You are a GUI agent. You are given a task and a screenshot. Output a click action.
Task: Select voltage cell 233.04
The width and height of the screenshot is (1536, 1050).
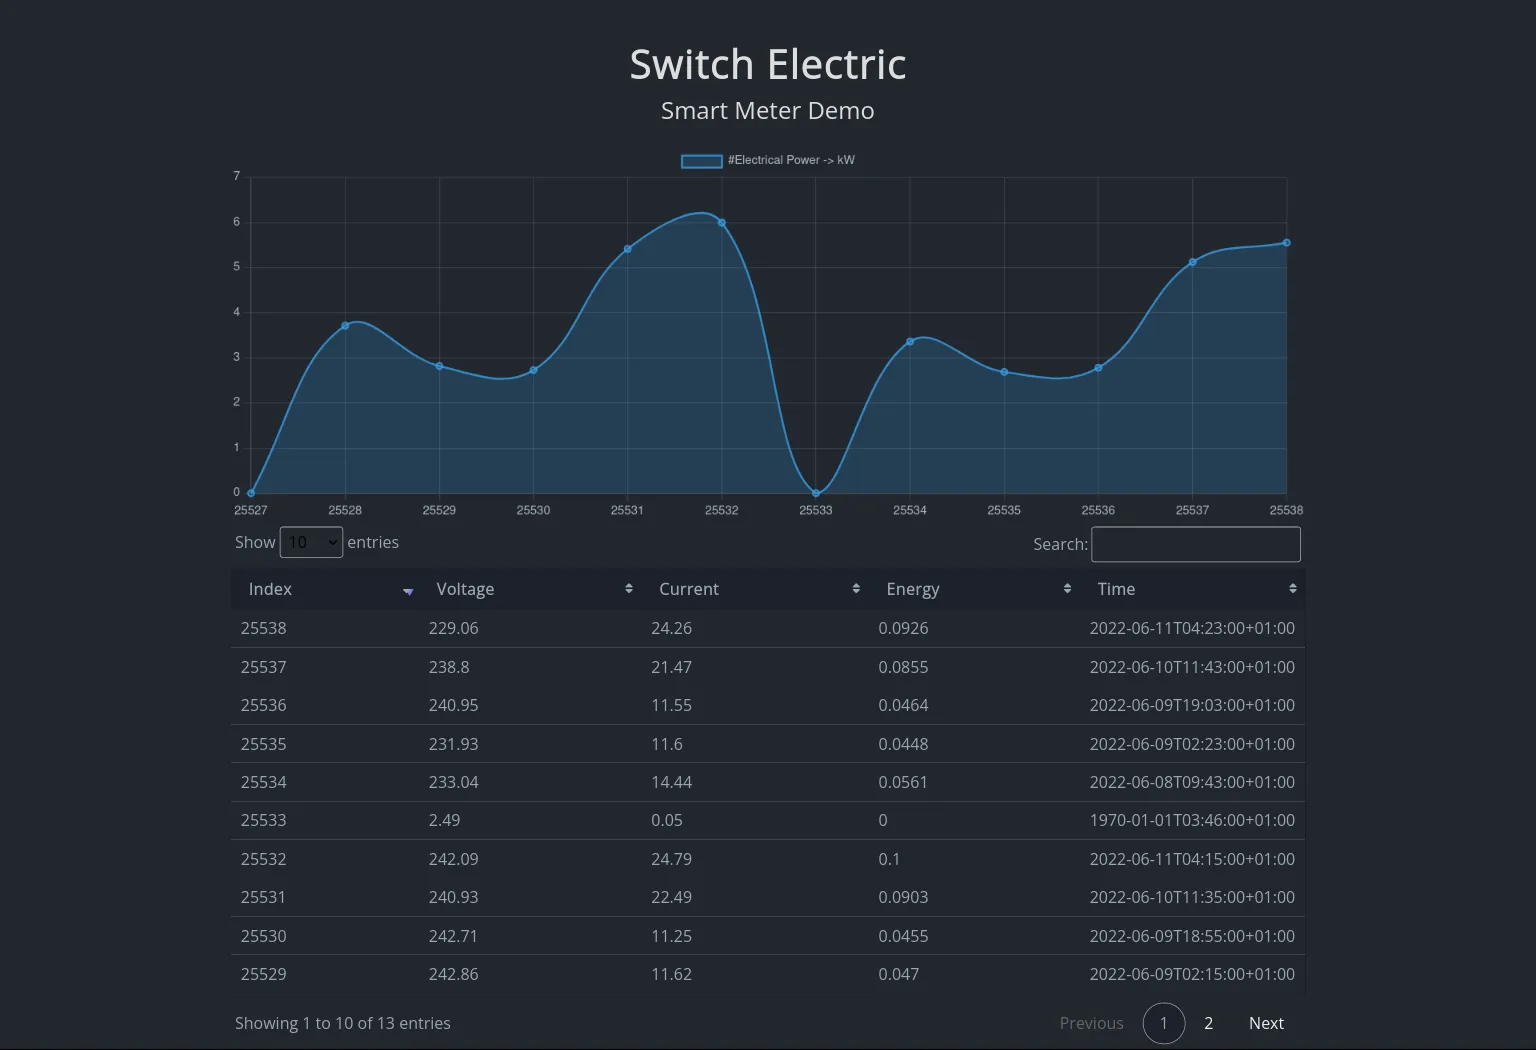tap(454, 782)
